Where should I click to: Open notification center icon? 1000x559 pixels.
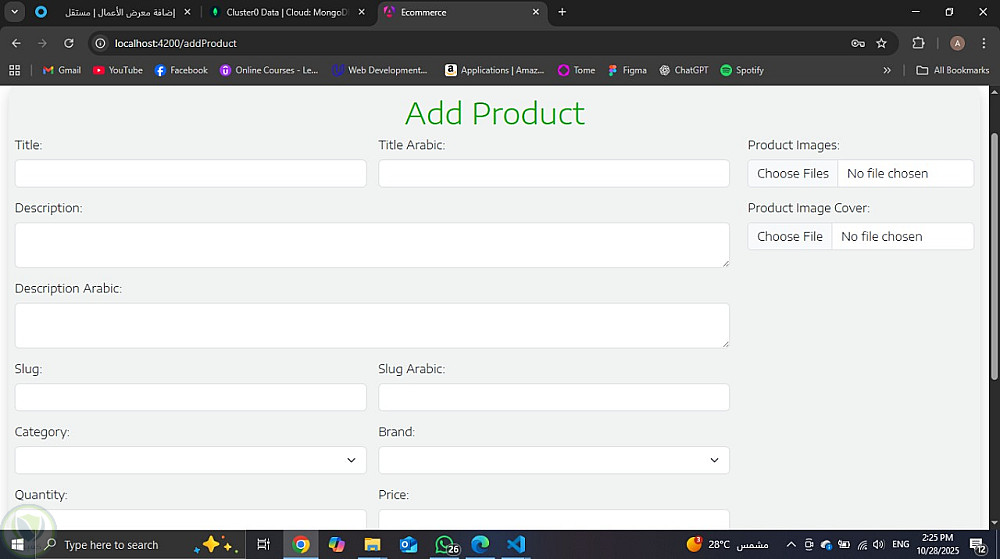978,545
